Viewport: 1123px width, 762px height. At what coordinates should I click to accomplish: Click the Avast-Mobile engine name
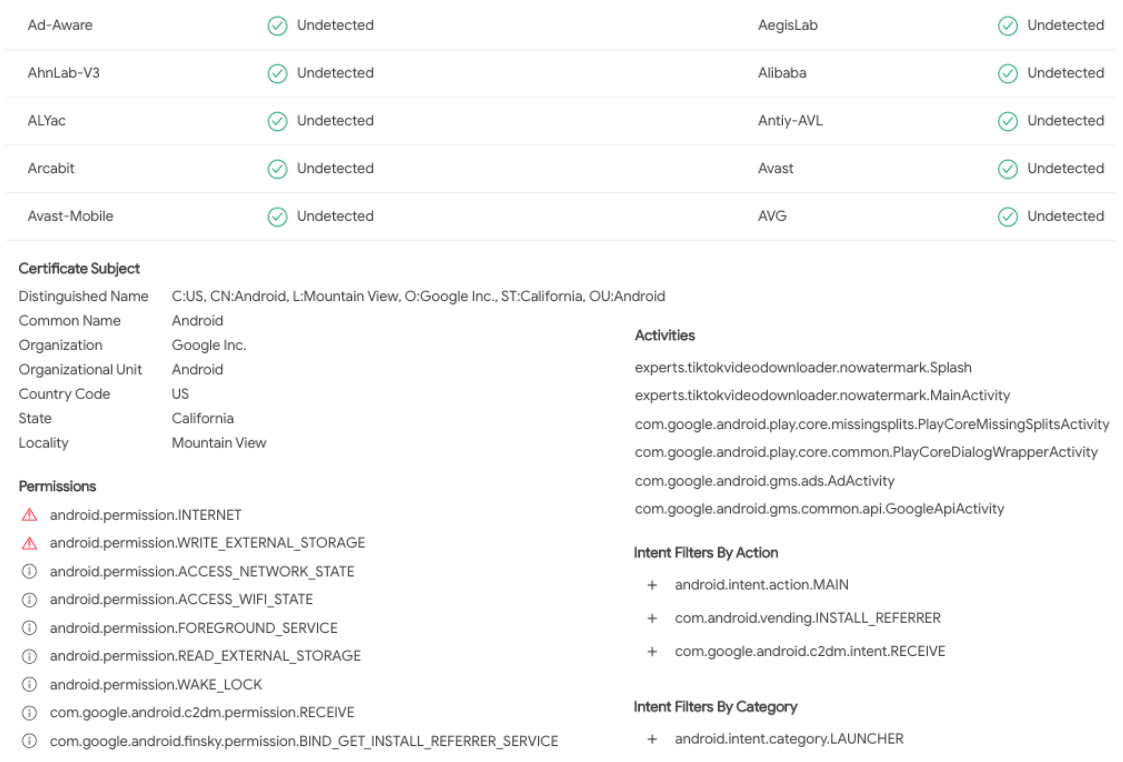point(70,216)
